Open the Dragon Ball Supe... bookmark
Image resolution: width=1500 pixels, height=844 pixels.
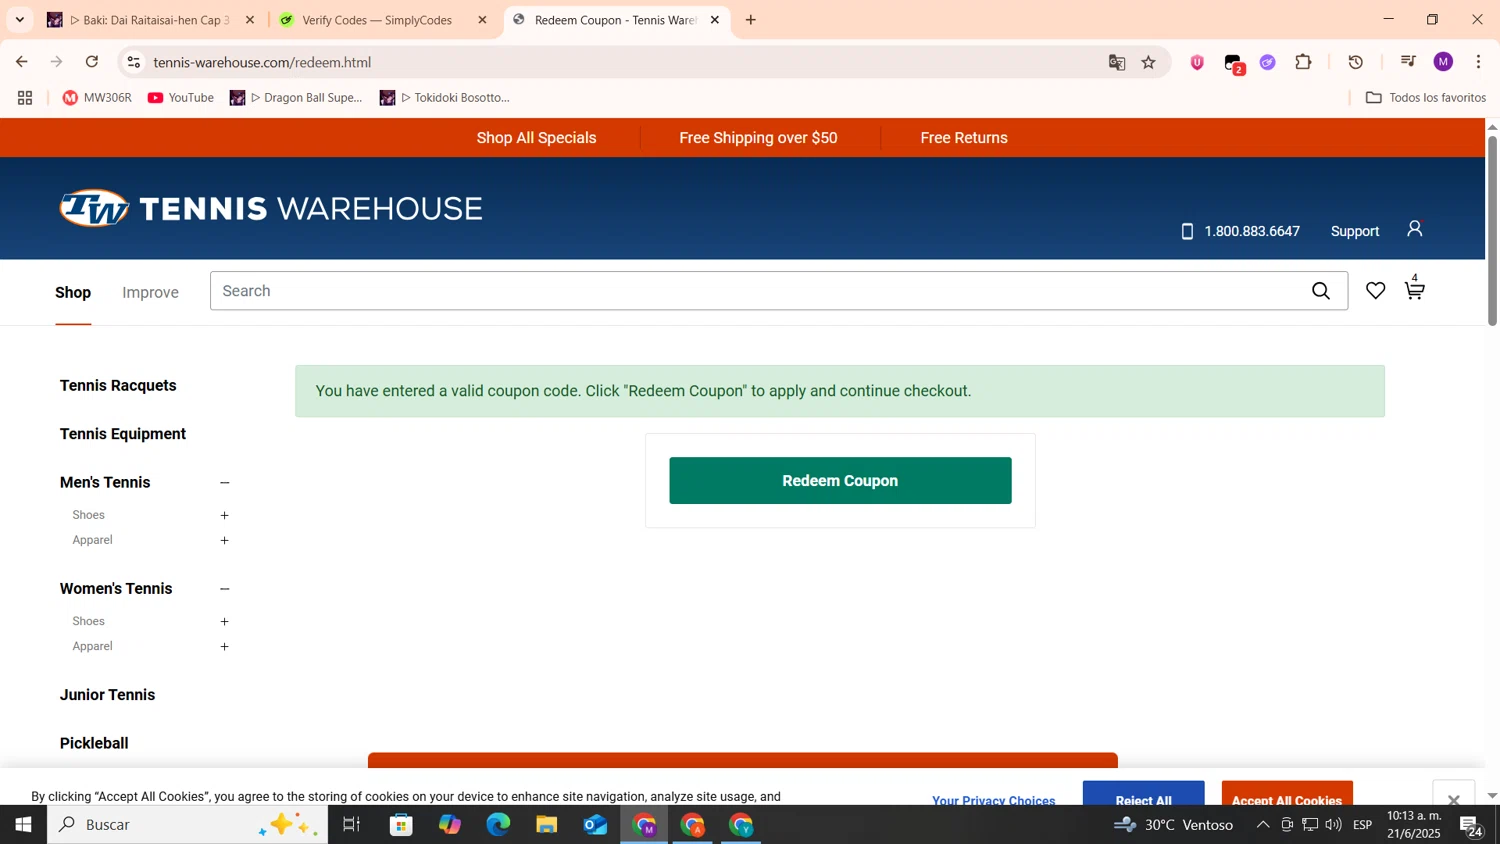pyautogui.click(x=296, y=98)
